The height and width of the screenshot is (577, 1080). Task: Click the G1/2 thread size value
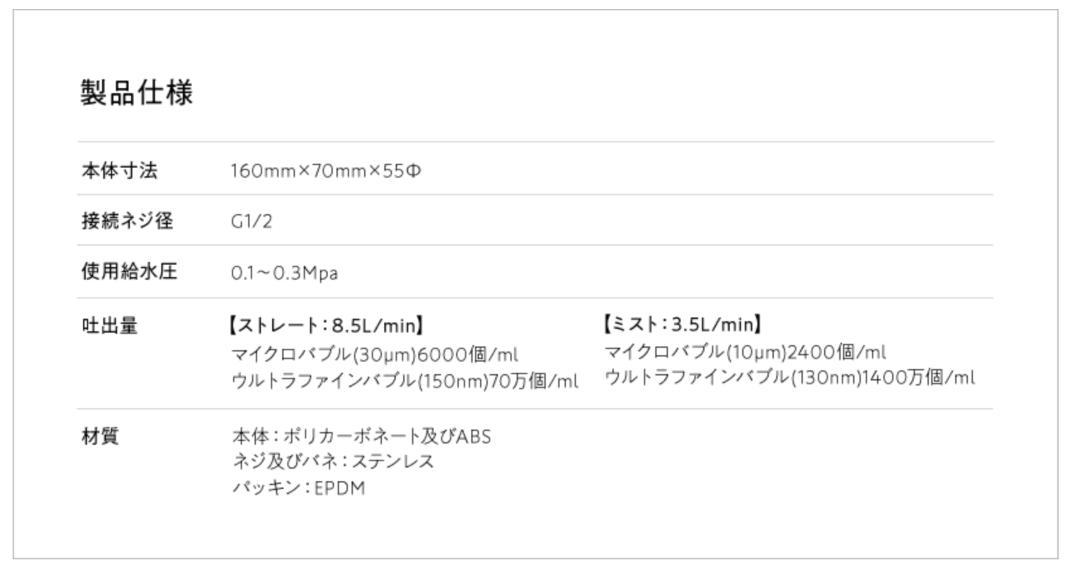point(251,221)
